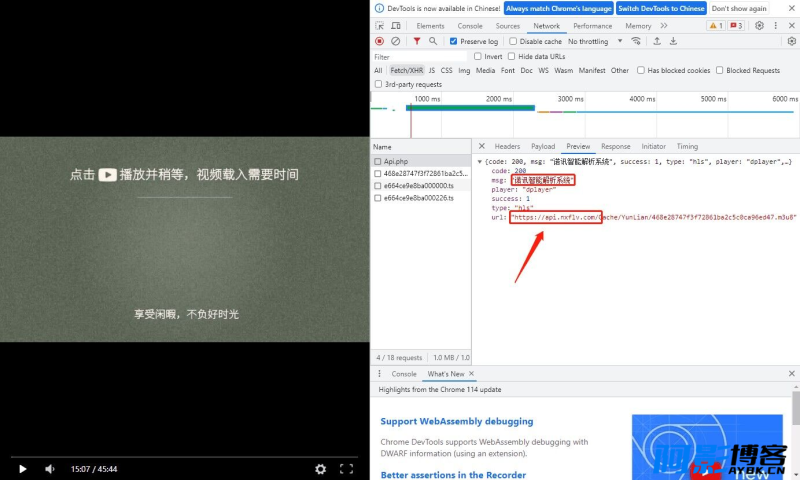This screenshot has height=480, width=800.
Task: Open DevTools settings gear
Action: [x=759, y=26]
